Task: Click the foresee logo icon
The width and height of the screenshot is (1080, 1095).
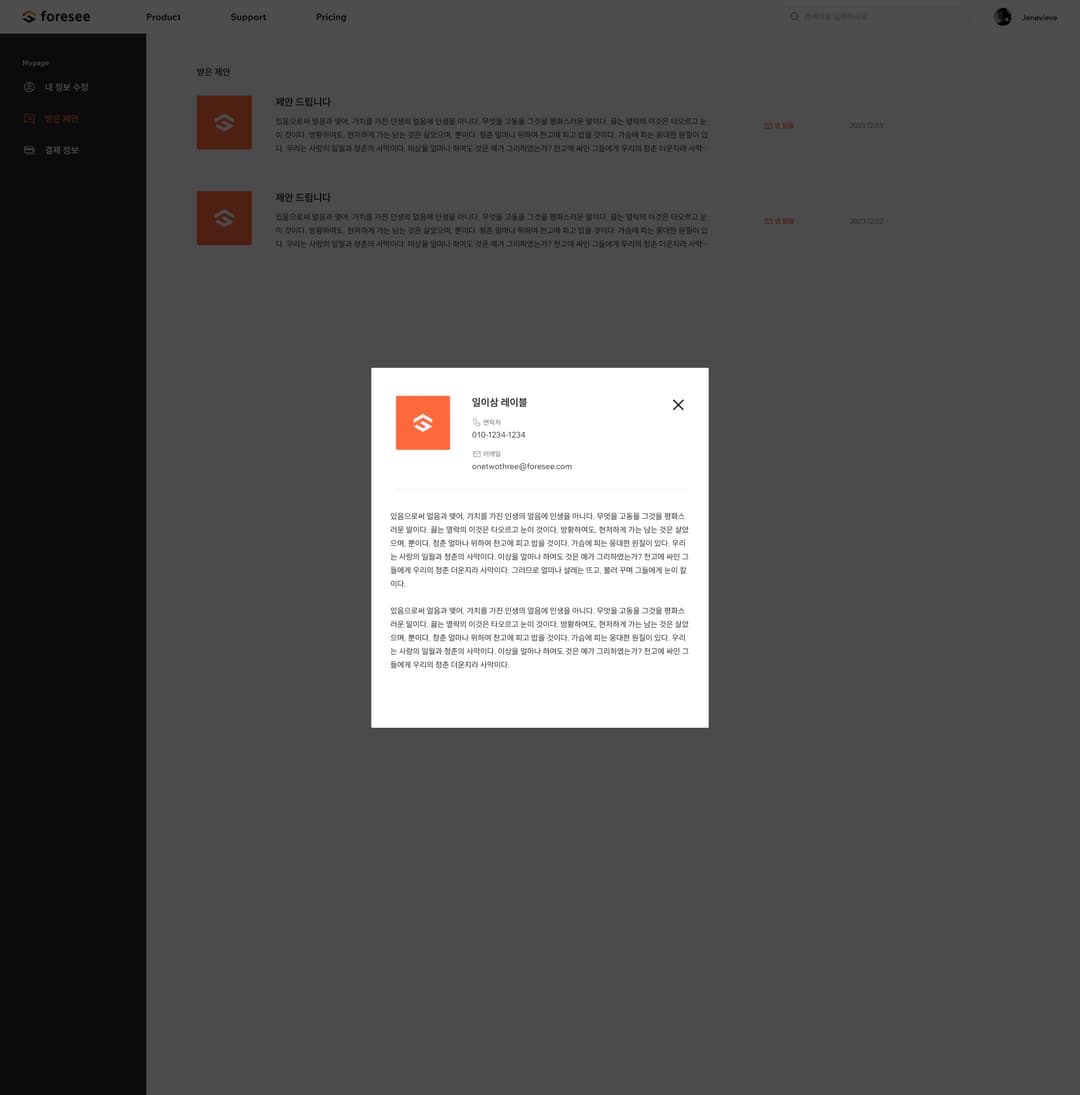Action: [28, 16]
